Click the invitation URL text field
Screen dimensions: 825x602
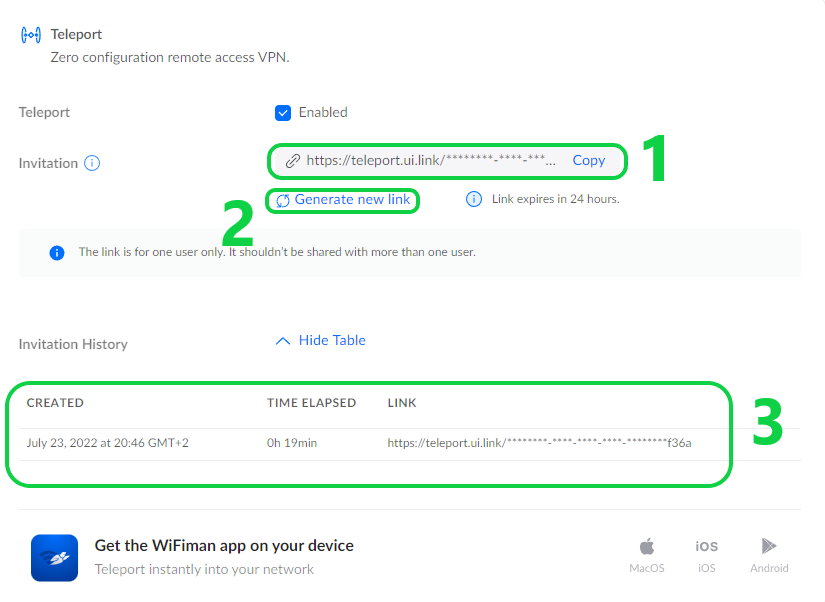point(430,160)
